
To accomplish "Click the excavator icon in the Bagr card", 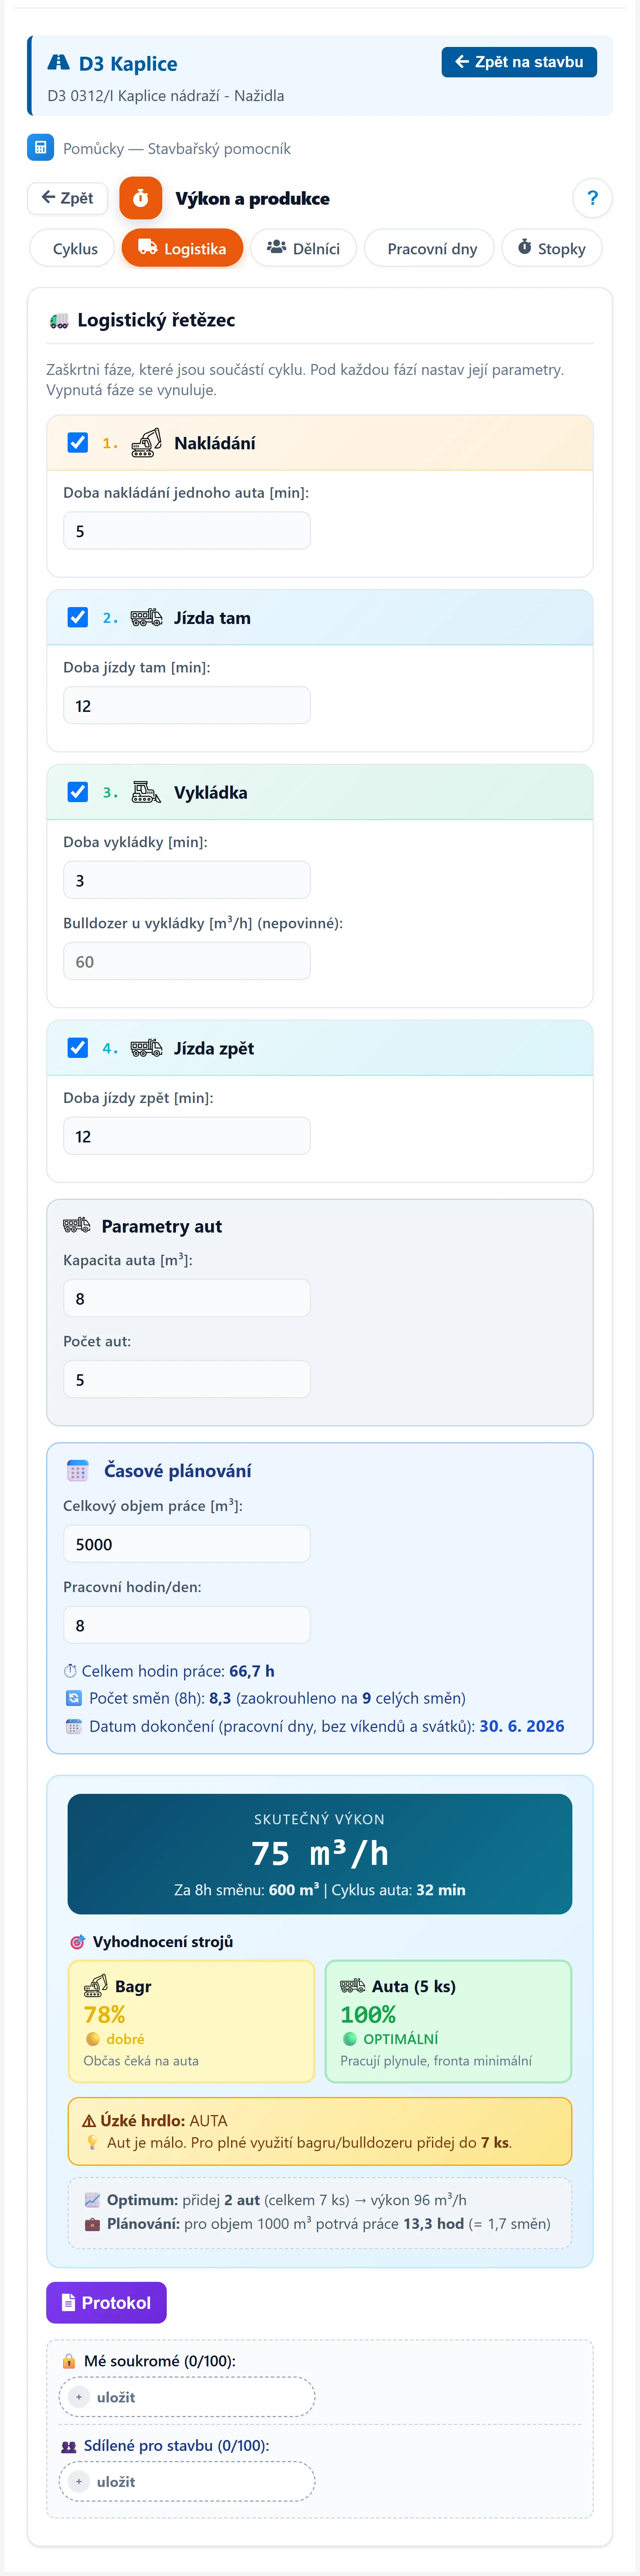I will point(96,1986).
